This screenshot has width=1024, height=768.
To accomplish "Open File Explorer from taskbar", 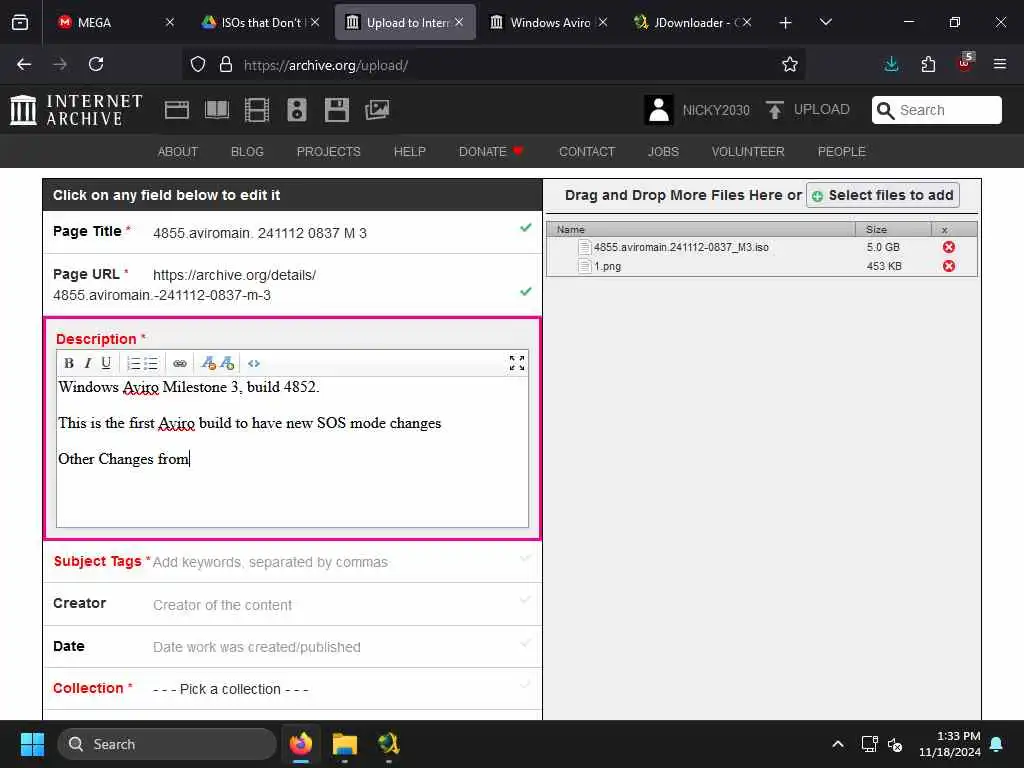I will pos(344,744).
